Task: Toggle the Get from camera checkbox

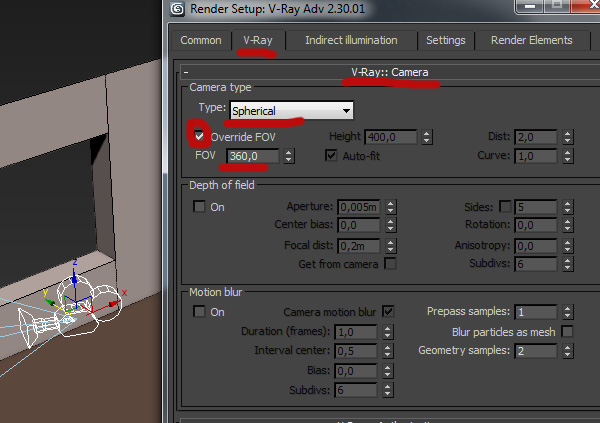Action: [x=390, y=263]
